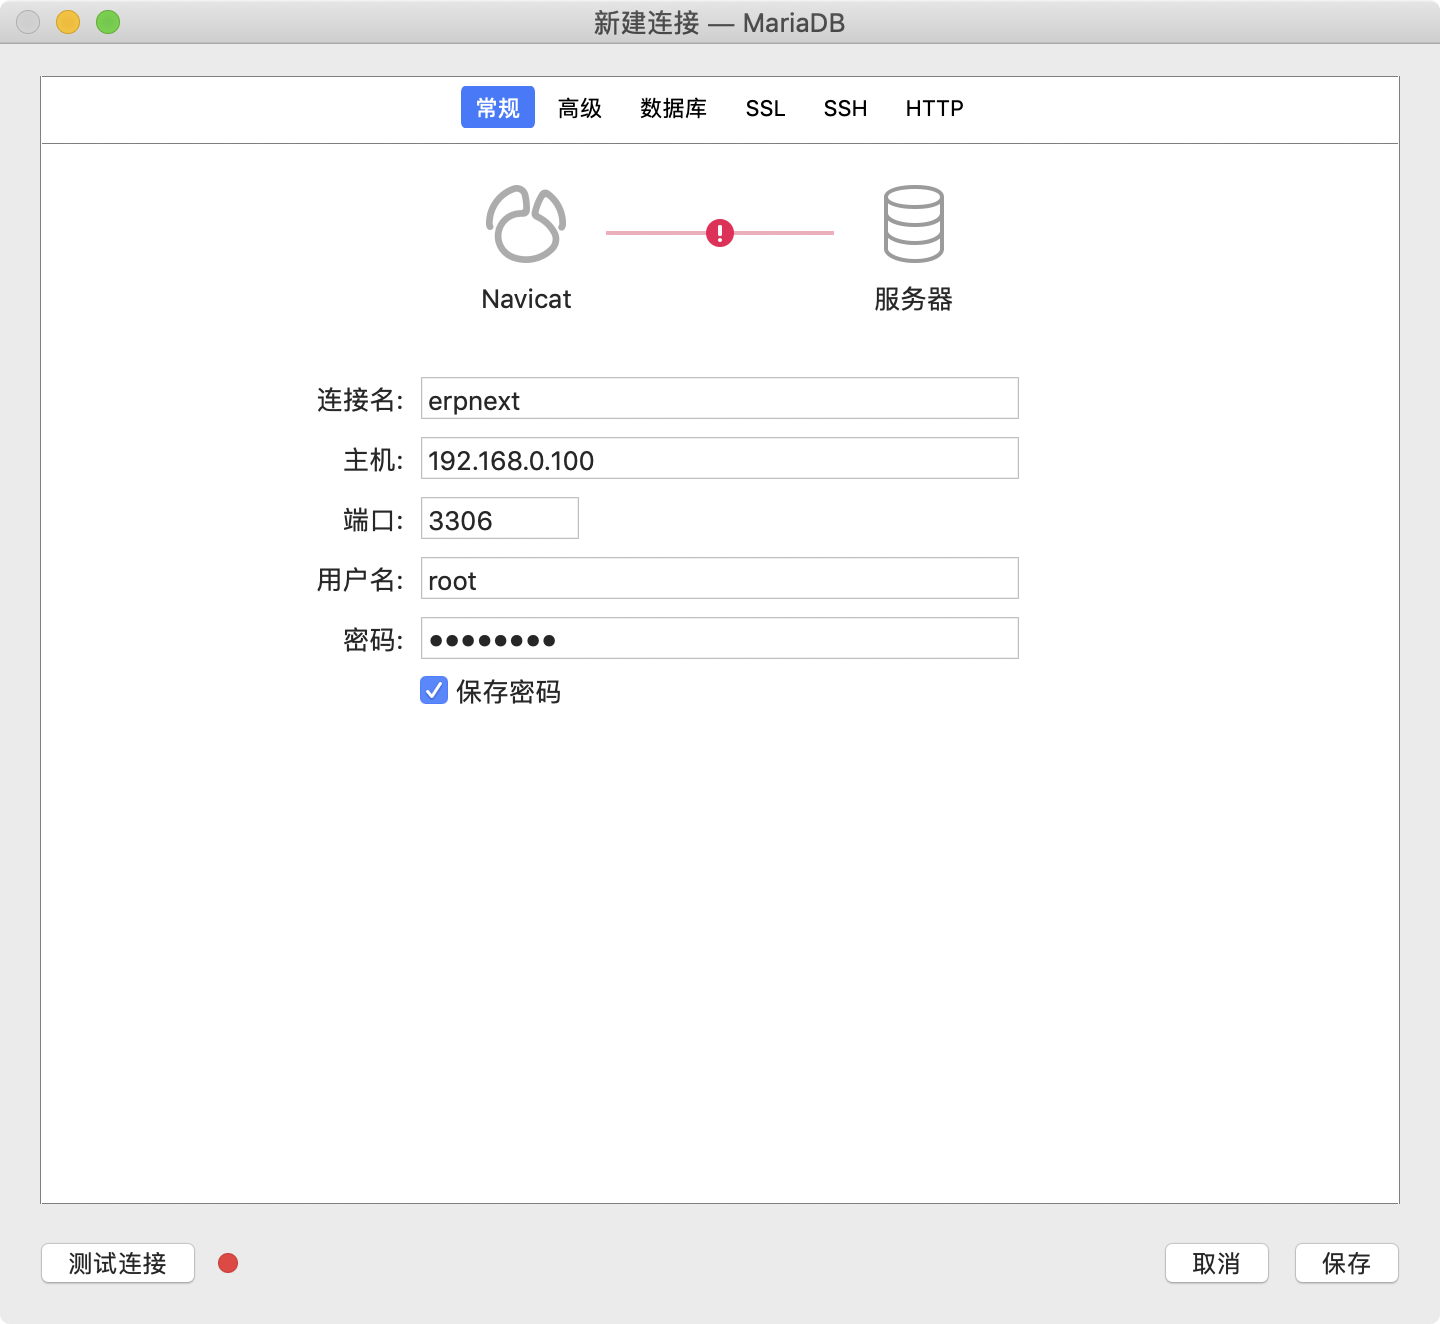Click the 主机 field label
Image resolution: width=1440 pixels, height=1324 pixels.
point(373,460)
